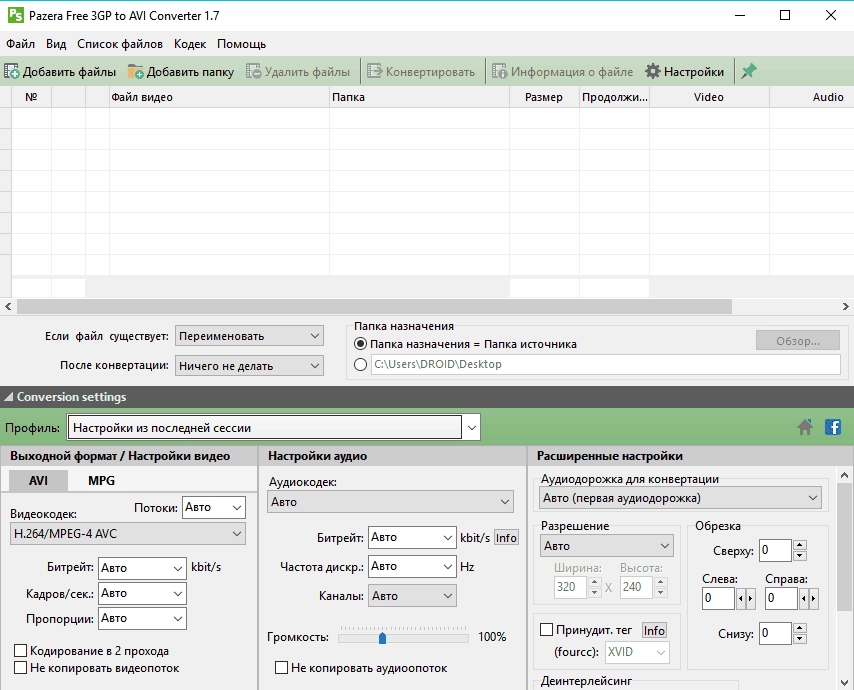Tick the Принудит. тег checkbox
This screenshot has width=854, height=690.
click(546, 630)
